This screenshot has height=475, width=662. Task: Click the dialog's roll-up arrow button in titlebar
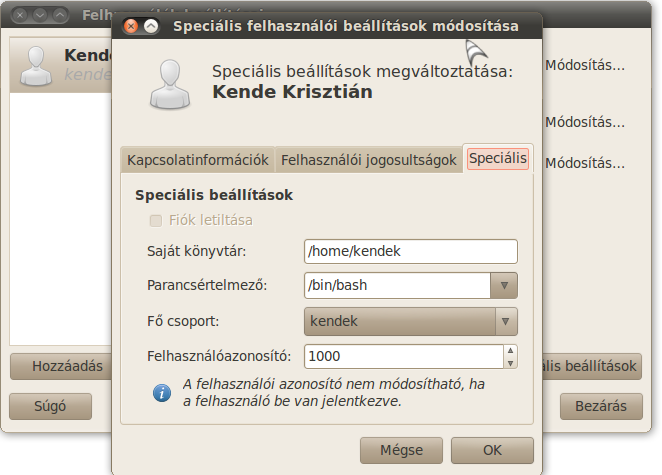pyautogui.click(x=151, y=26)
